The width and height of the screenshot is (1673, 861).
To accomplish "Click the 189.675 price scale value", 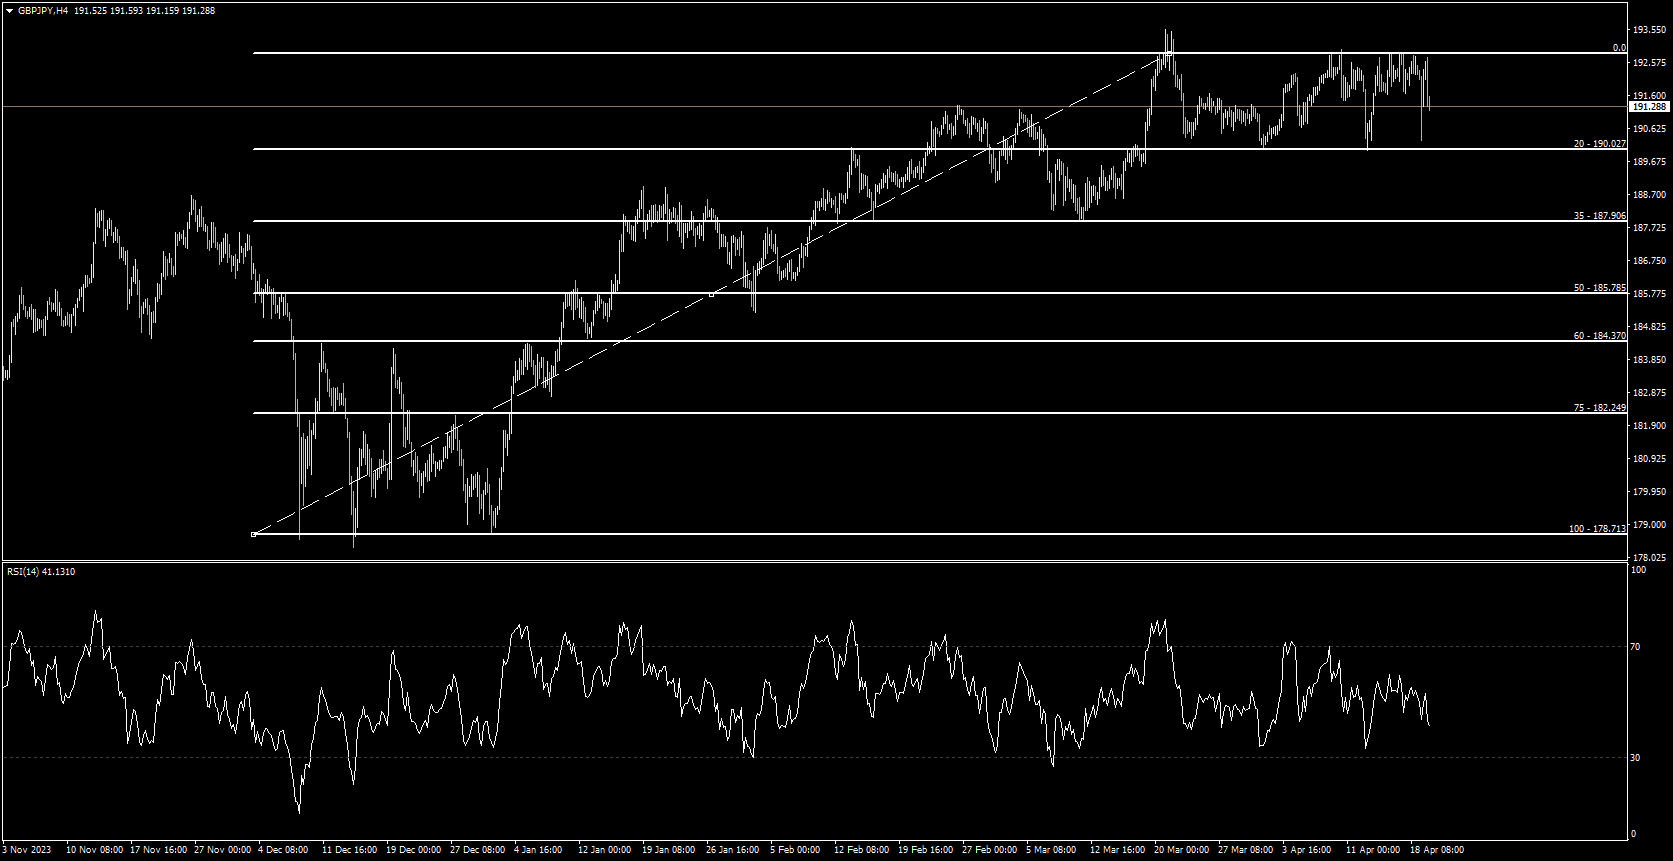I will pos(1649,162).
